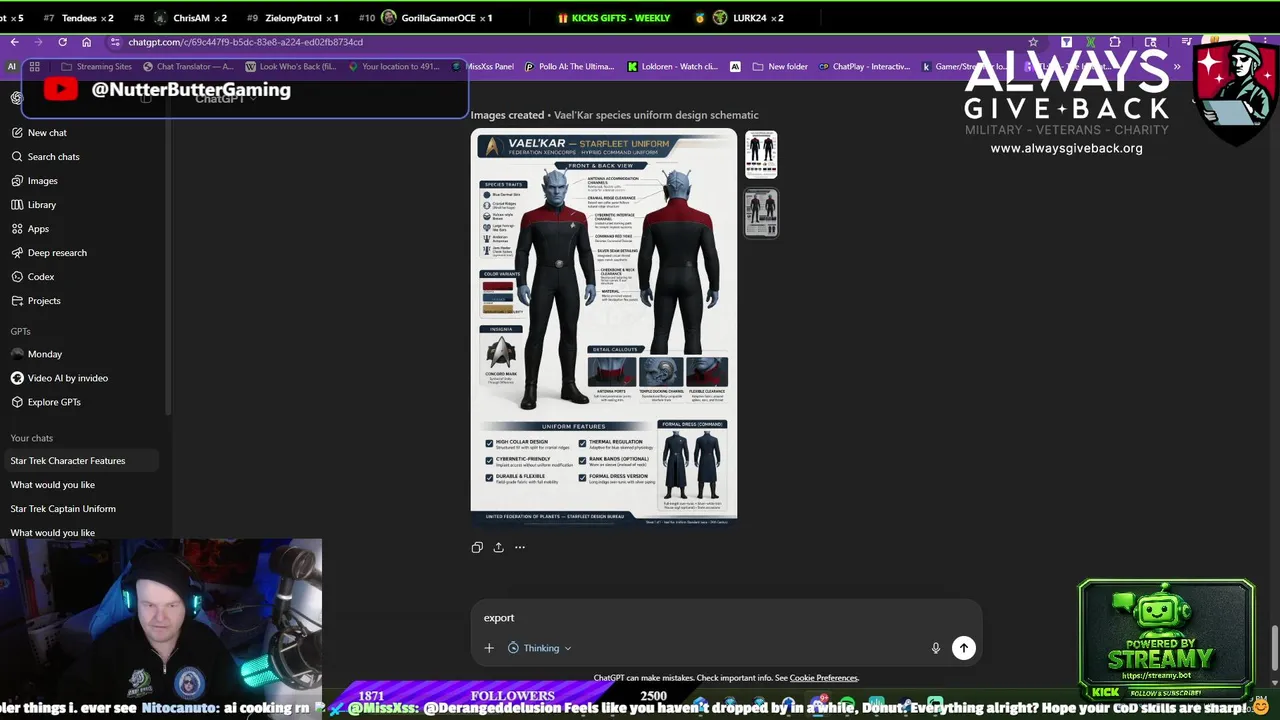Image resolution: width=1280 pixels, height=720 pixels.
Task: Open ChatPlay Interactive bookmark
Action: (x=864, y=66)
